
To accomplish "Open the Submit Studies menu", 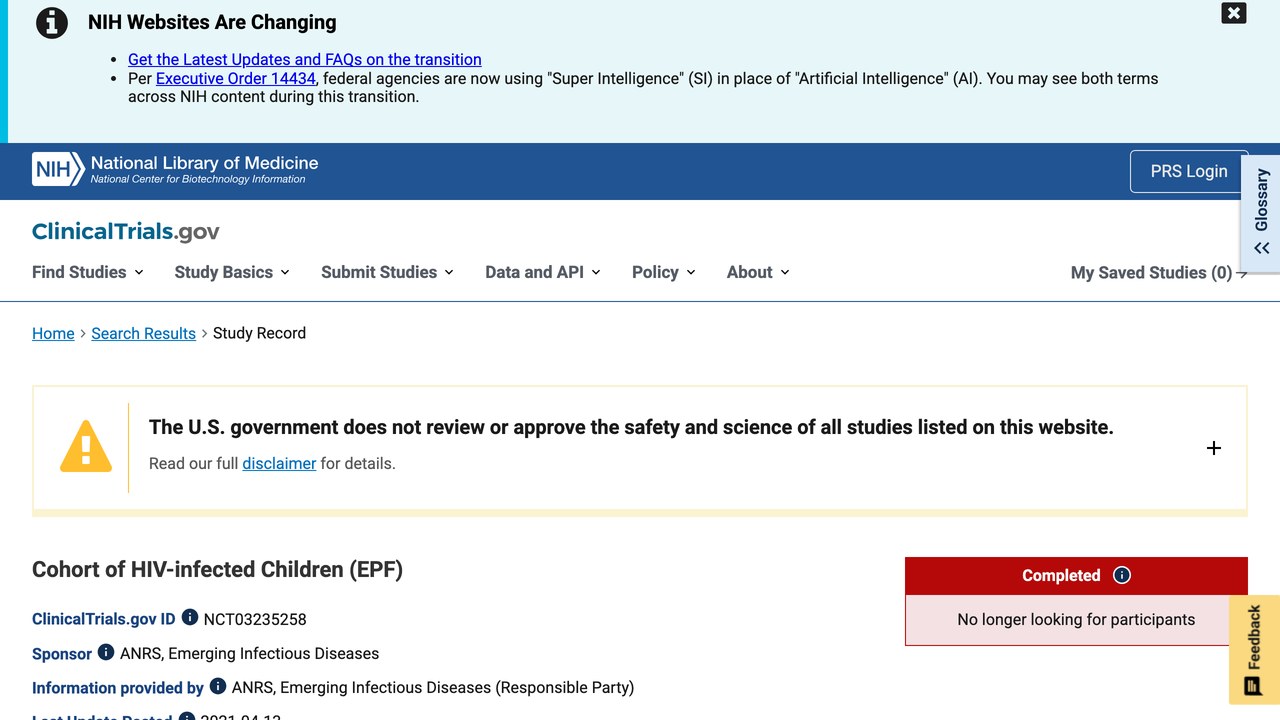I will click(387, 272).
